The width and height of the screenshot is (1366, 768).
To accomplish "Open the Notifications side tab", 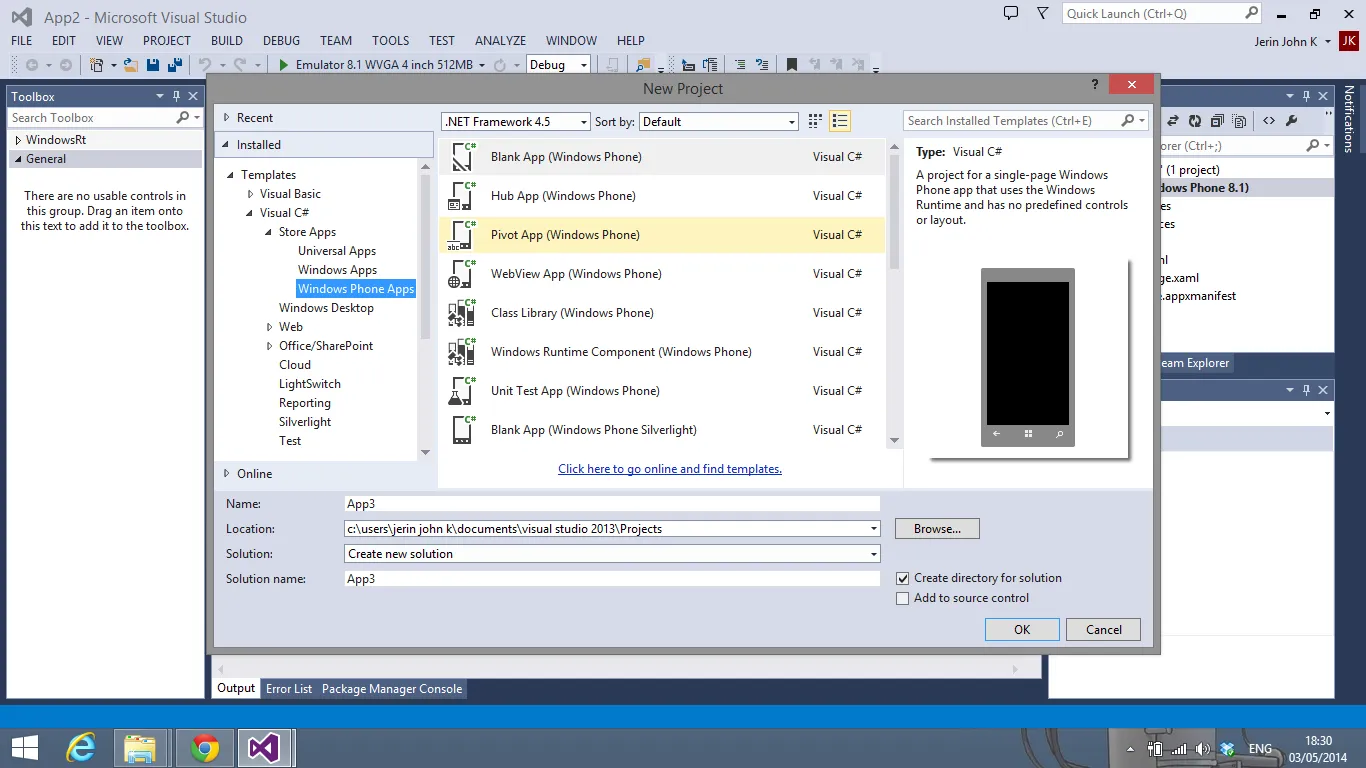I will [x=1349, y=118].
